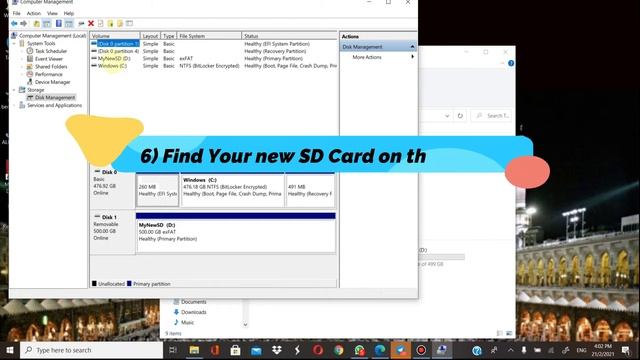Click the black Unallocated legend swatch
Image resolution: width=640 pixels, height=360 pixels.
point(94,284)
